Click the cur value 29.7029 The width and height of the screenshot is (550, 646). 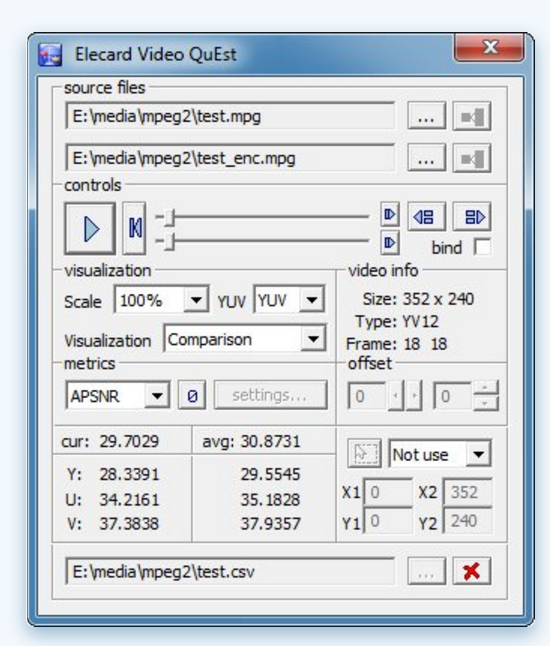click(x=129, y=441)
